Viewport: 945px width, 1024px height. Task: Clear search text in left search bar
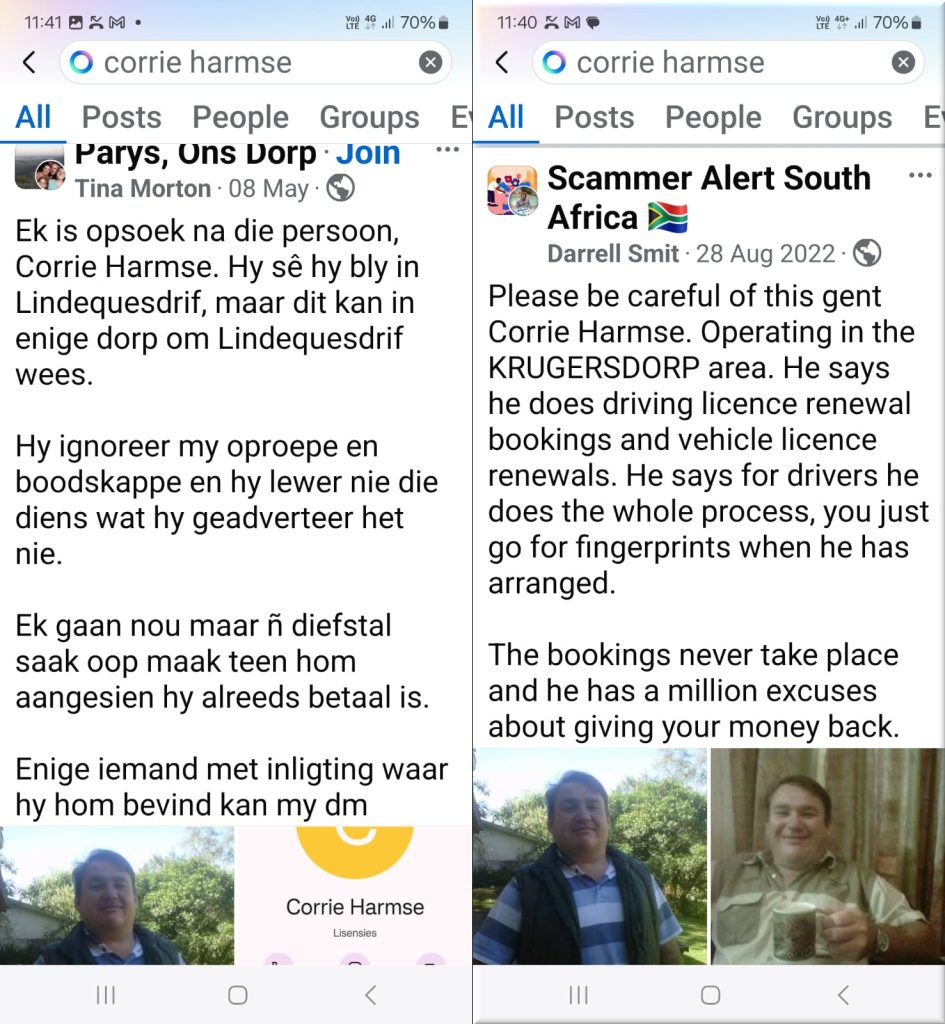pyautogui.click(x=430, y=62)
